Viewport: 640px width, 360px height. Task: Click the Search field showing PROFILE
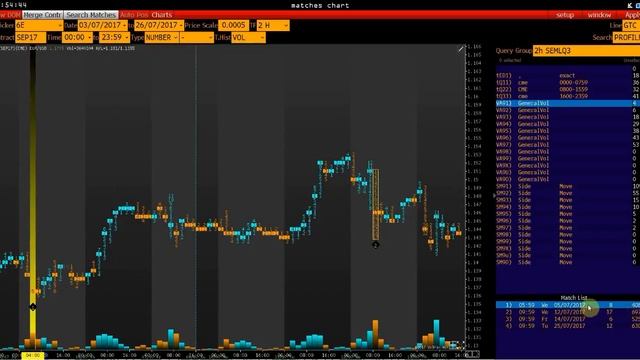[626, 38]
